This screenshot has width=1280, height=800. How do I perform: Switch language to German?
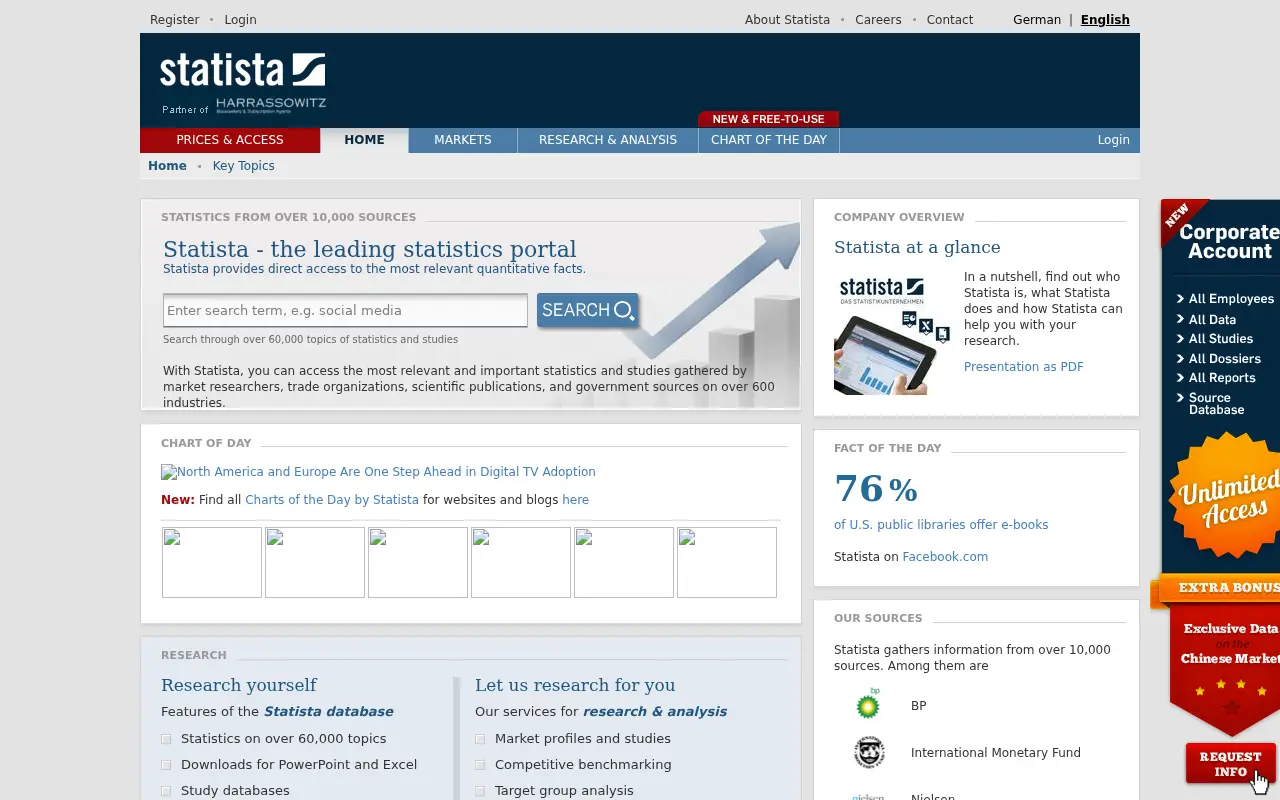click(1037, 19)
